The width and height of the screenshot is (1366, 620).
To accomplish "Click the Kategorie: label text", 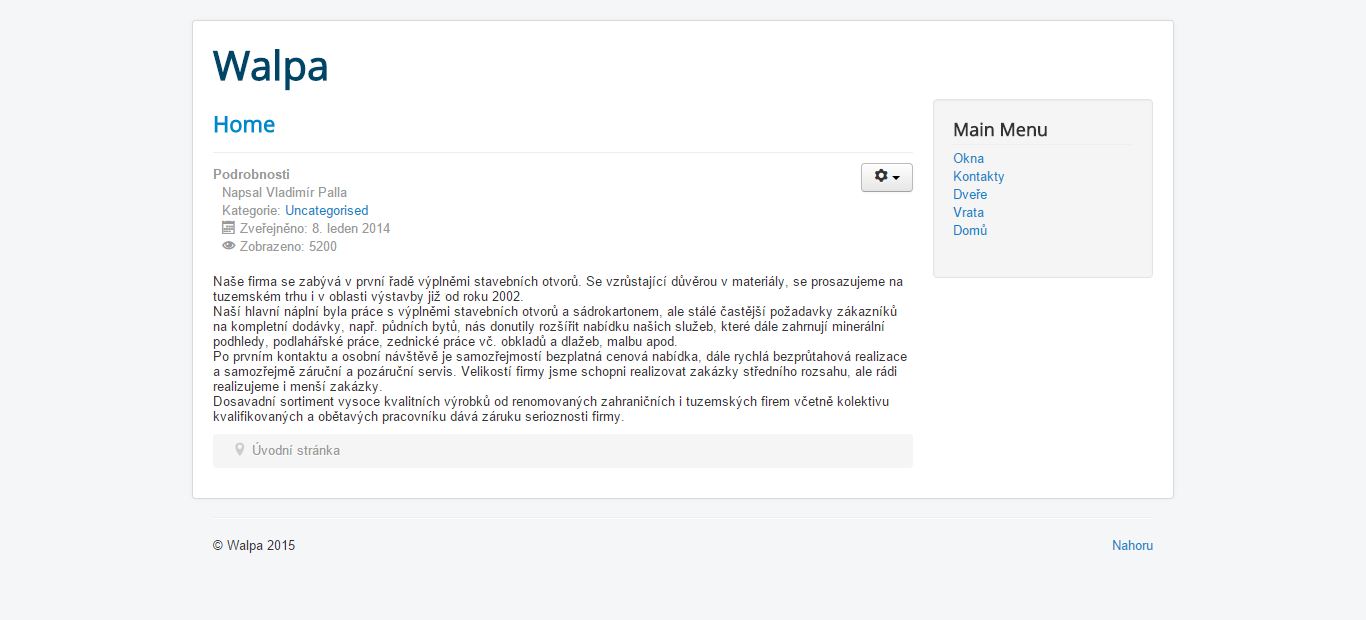I will pos(251,211).
